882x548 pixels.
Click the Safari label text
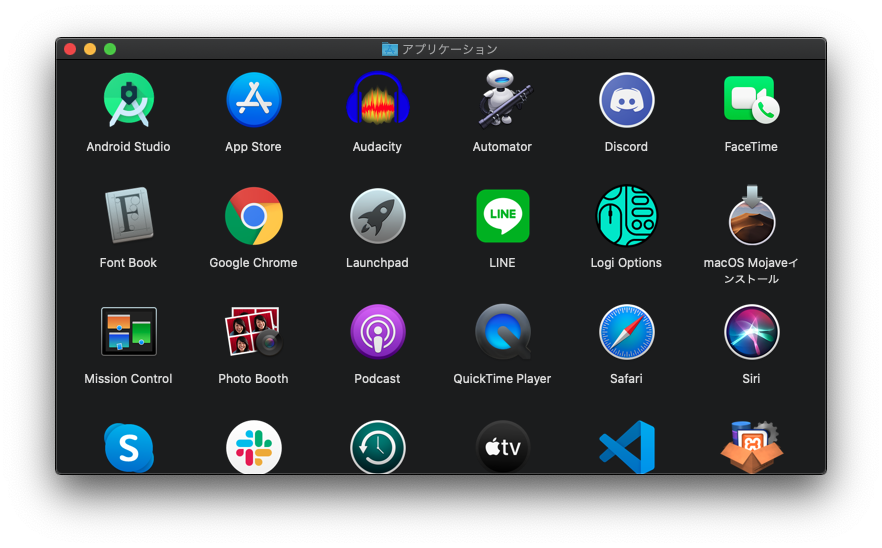[x=626, y=379]
